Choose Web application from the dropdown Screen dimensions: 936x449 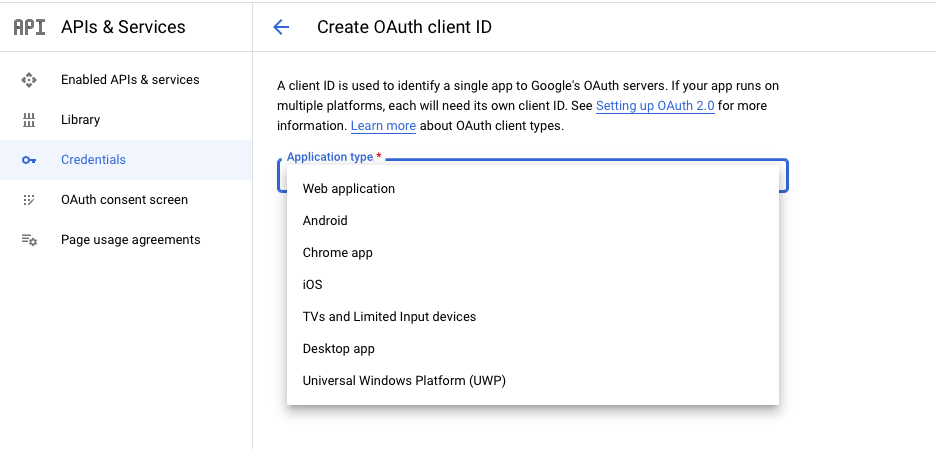click(x=533, y=189)
